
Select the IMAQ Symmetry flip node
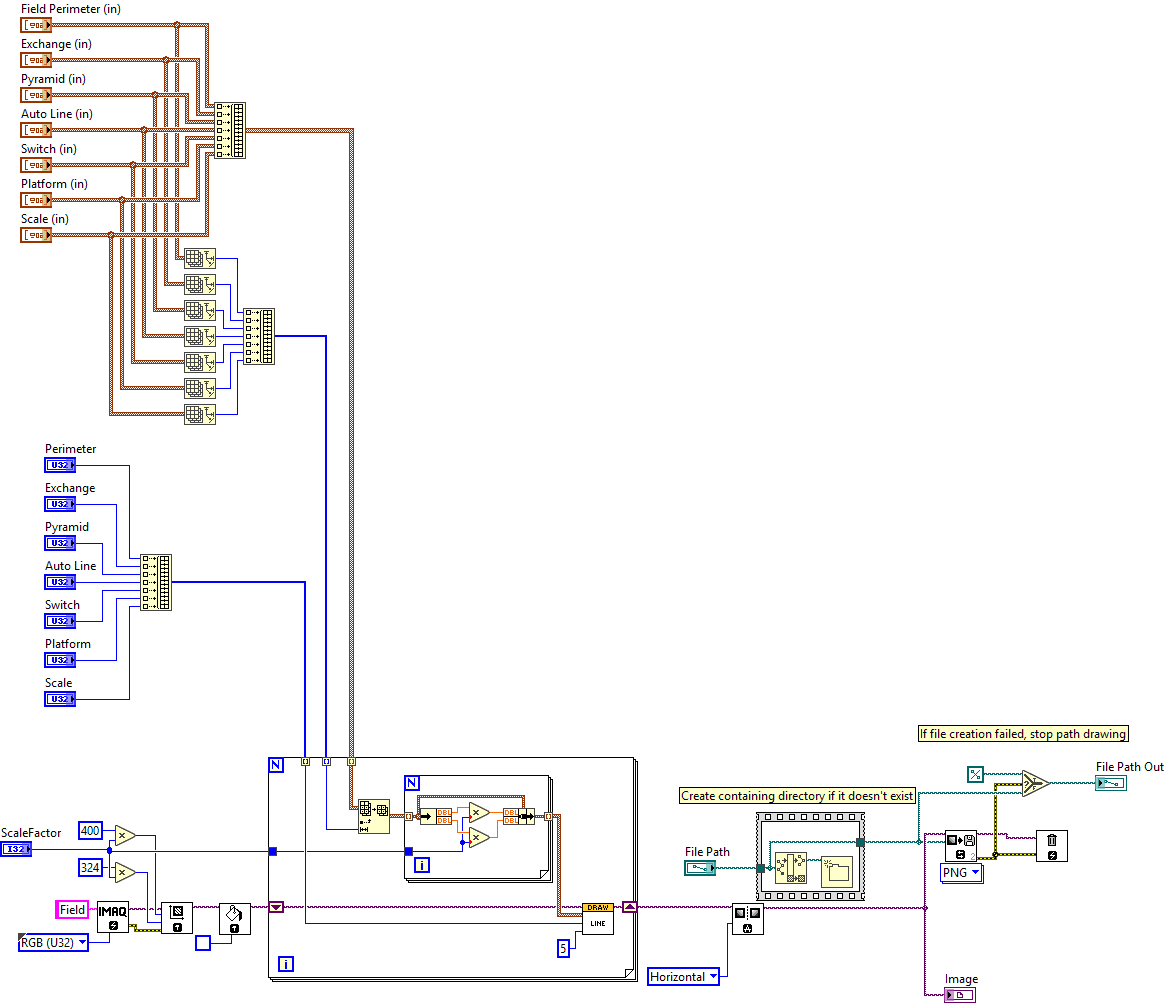pyautogui.click(x=747, y=918)
